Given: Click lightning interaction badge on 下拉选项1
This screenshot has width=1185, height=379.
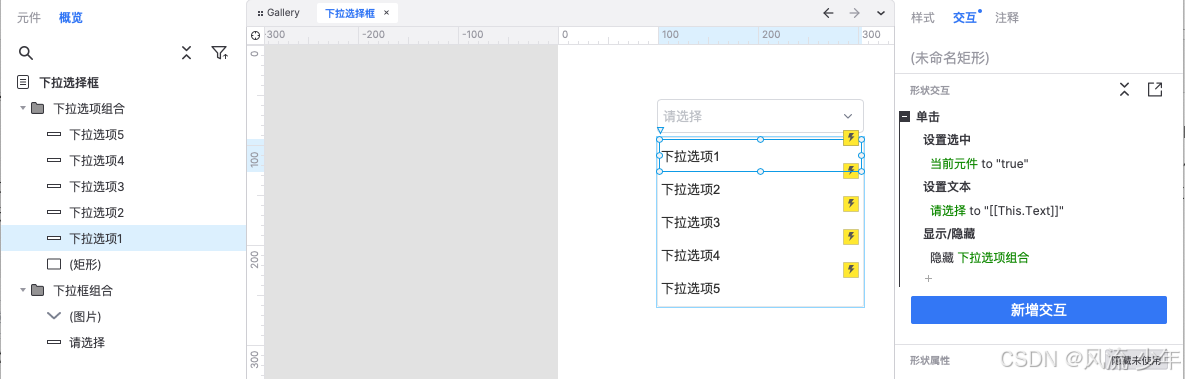Looking at the screenshot, I should click(x=851, y=137).
